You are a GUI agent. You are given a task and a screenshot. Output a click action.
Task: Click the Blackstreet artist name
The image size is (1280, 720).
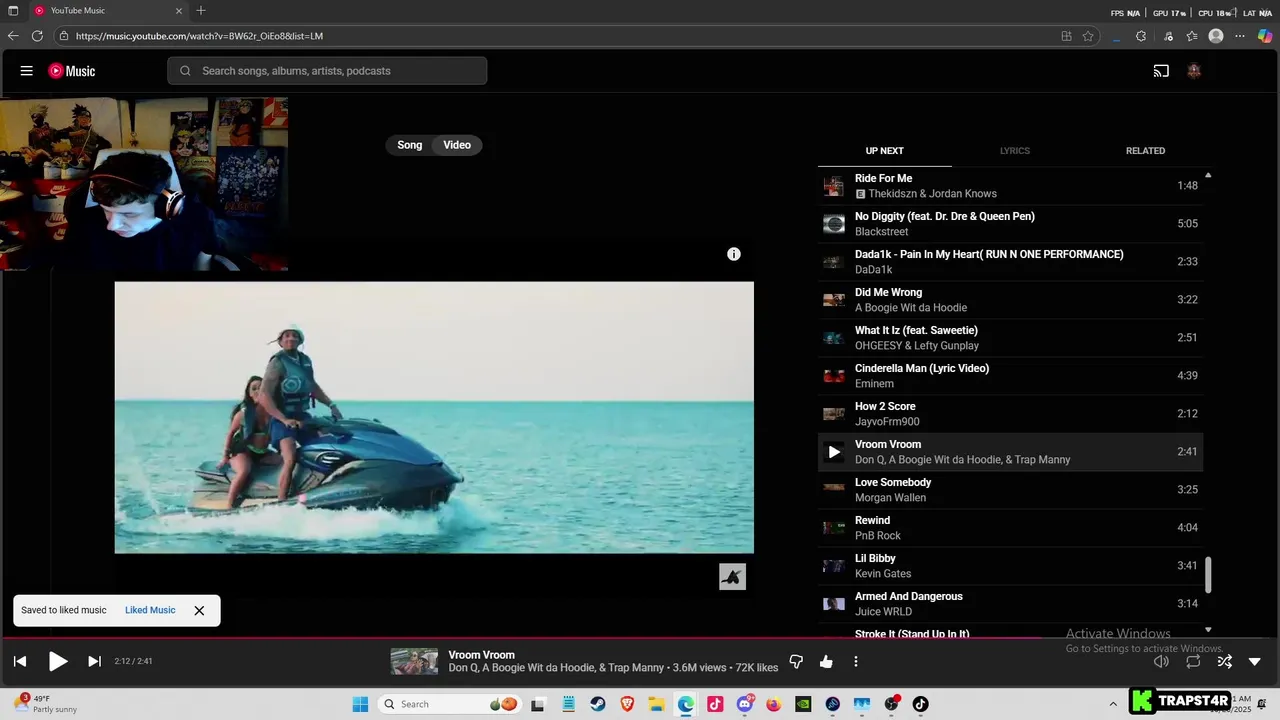881,232
